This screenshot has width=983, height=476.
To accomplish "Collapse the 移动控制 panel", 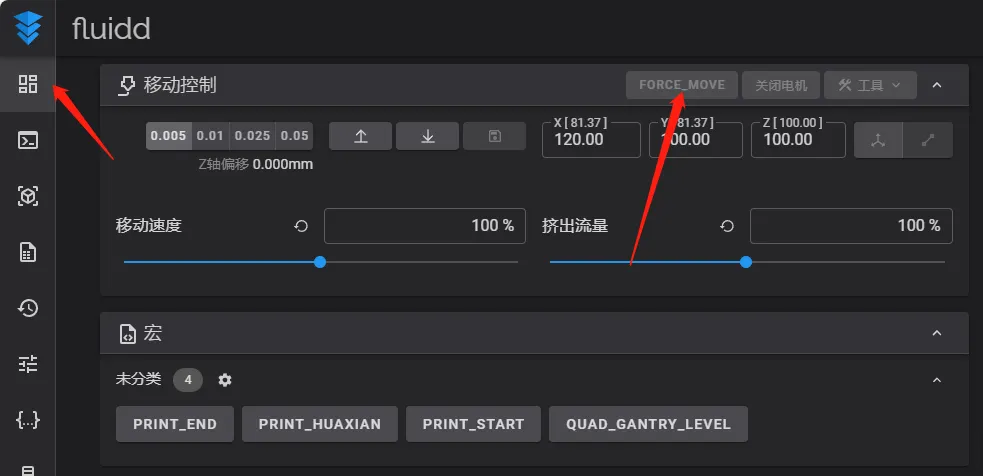I will click(x=937, y=85).
